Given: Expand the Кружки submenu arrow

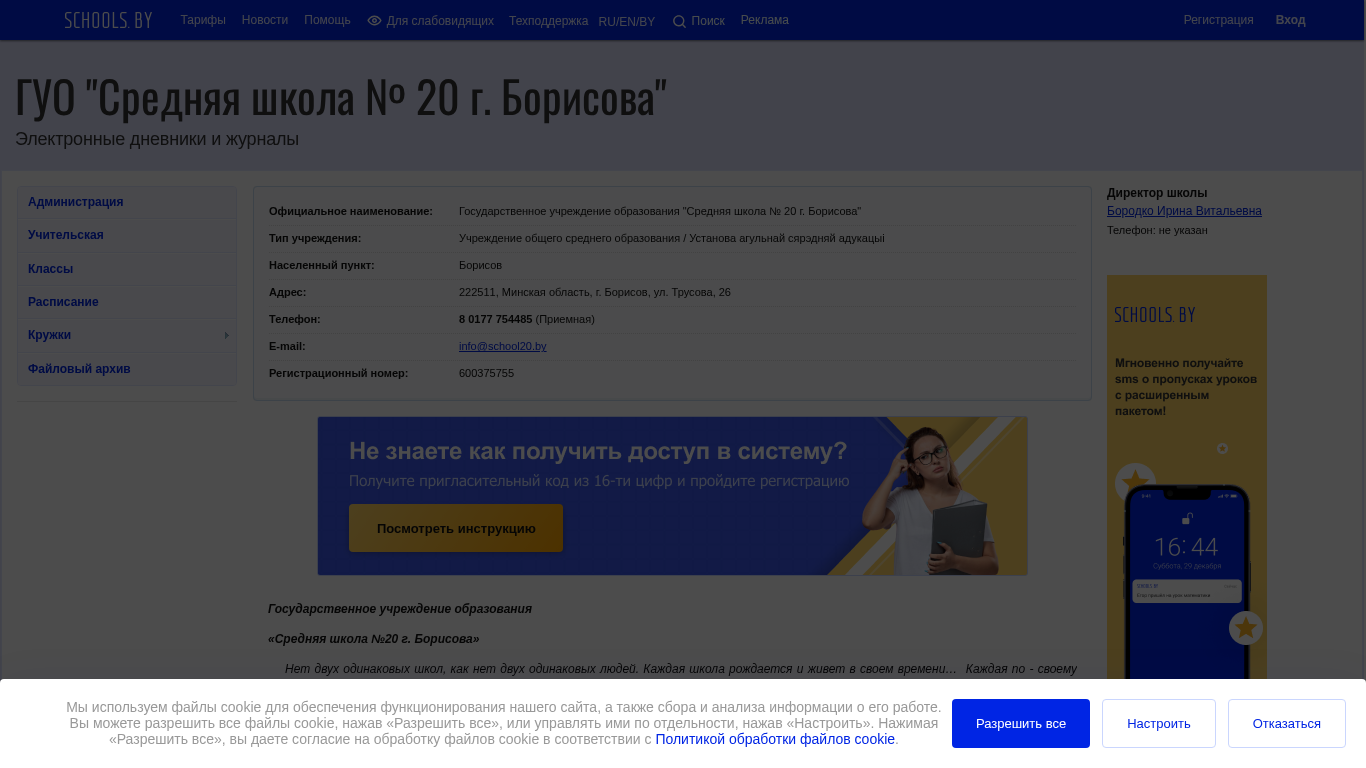Looking at the screenshot, I should [227, 335].
